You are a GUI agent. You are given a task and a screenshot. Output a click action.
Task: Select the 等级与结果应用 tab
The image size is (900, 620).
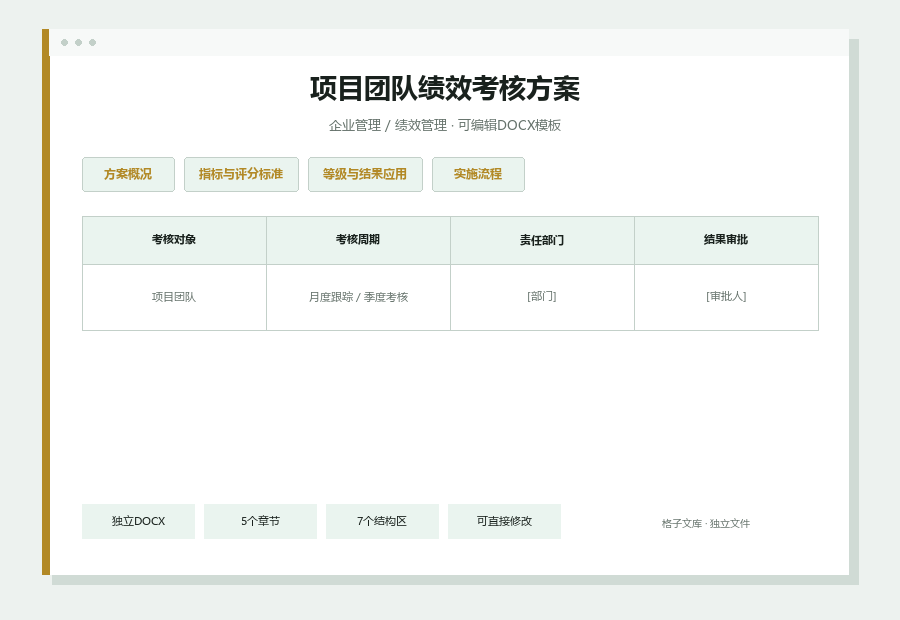coord(365,175)
